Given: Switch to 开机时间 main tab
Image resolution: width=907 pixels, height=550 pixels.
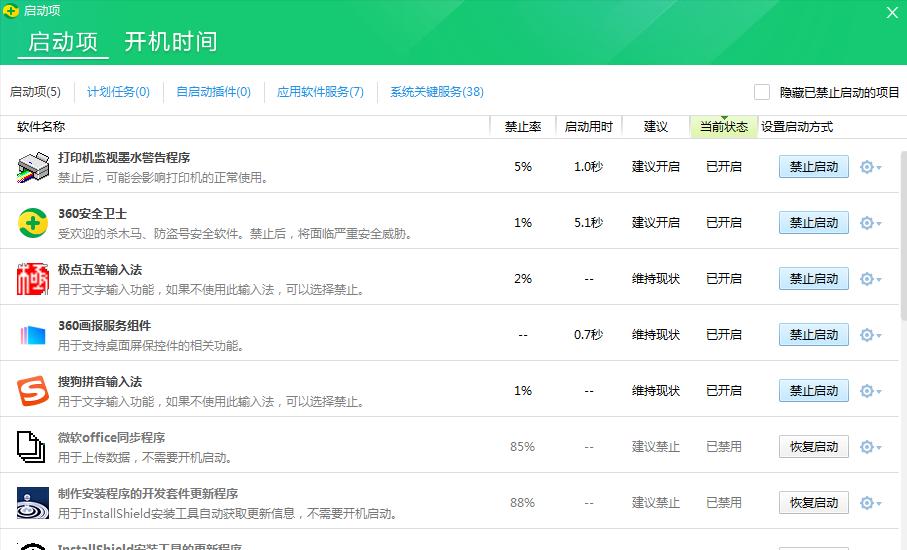Looking at the screenshot, I should tap(171, 42).
